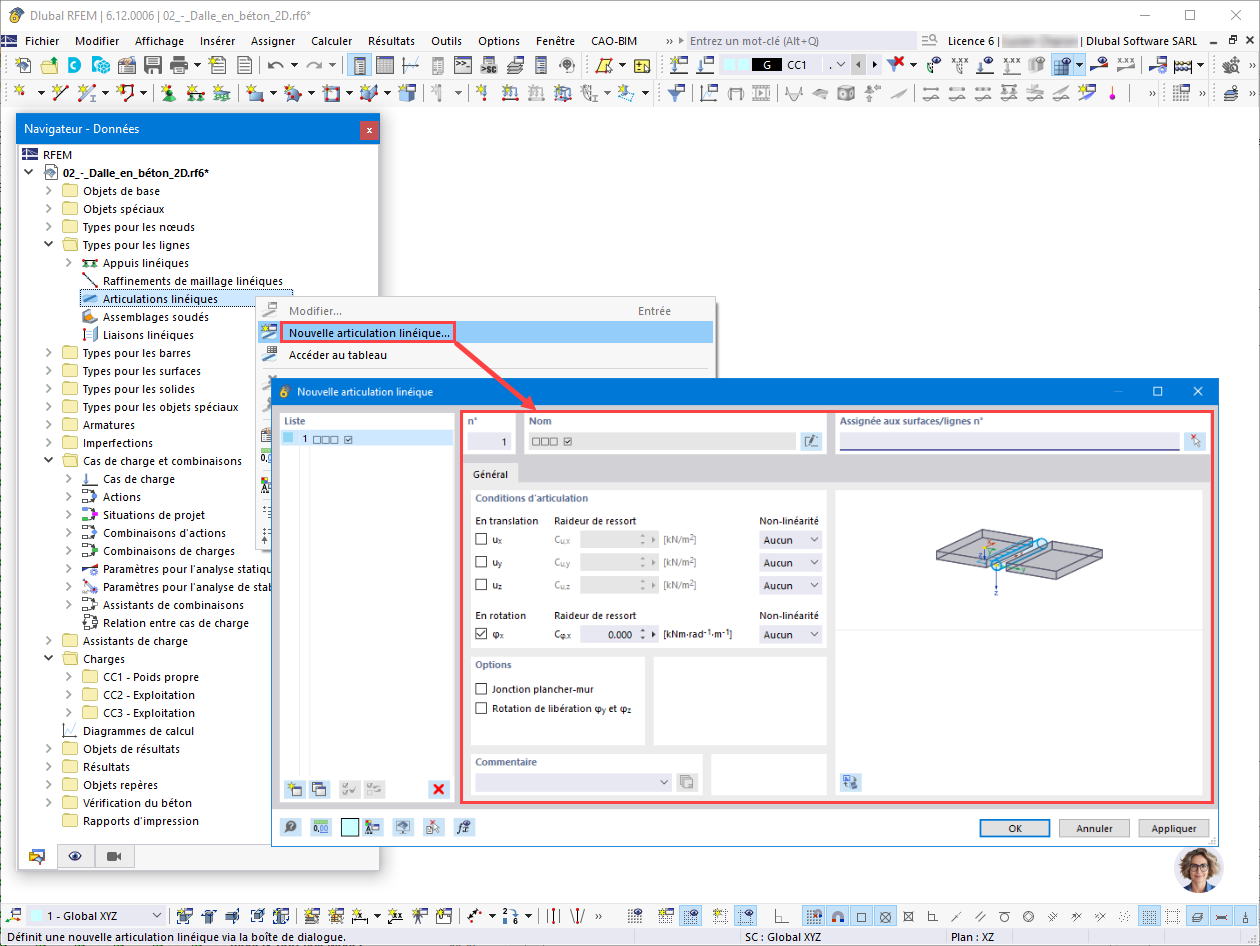This screenshot has width=1260, height=946.
Task: Expand CC1 - Poids propre folder
Action: 68,677
